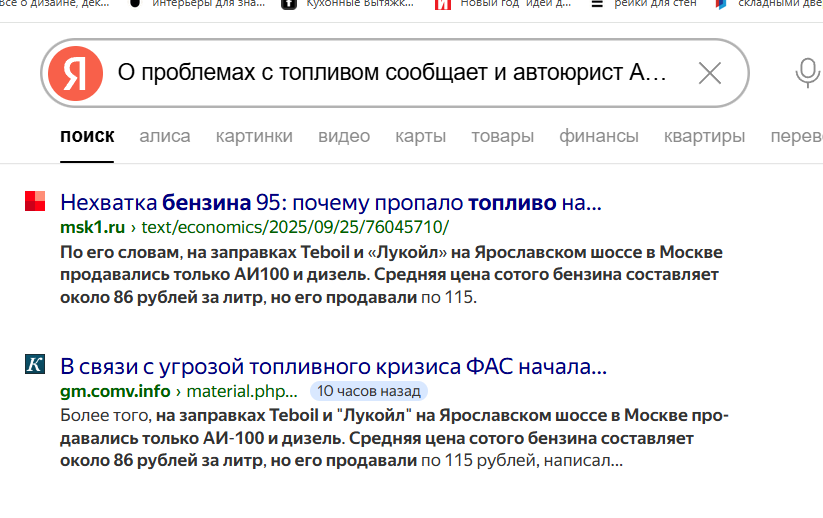Click the gm.comv.info K favicon
This screenshot has height=518, width=823.
(x=35, y=364)
